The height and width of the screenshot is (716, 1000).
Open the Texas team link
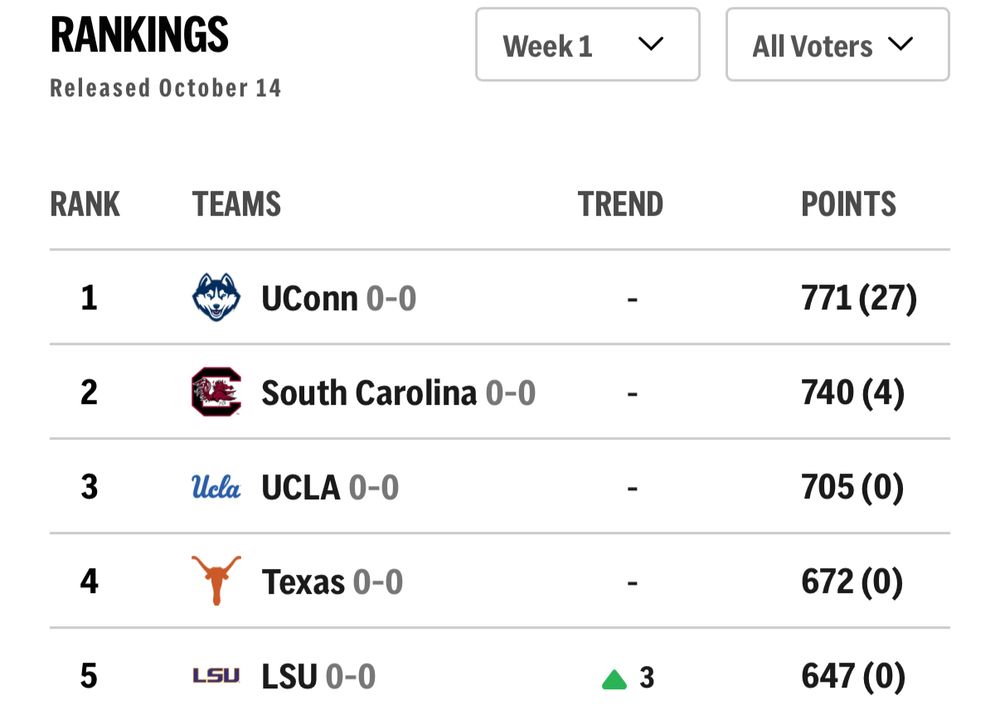coord(303,581)
